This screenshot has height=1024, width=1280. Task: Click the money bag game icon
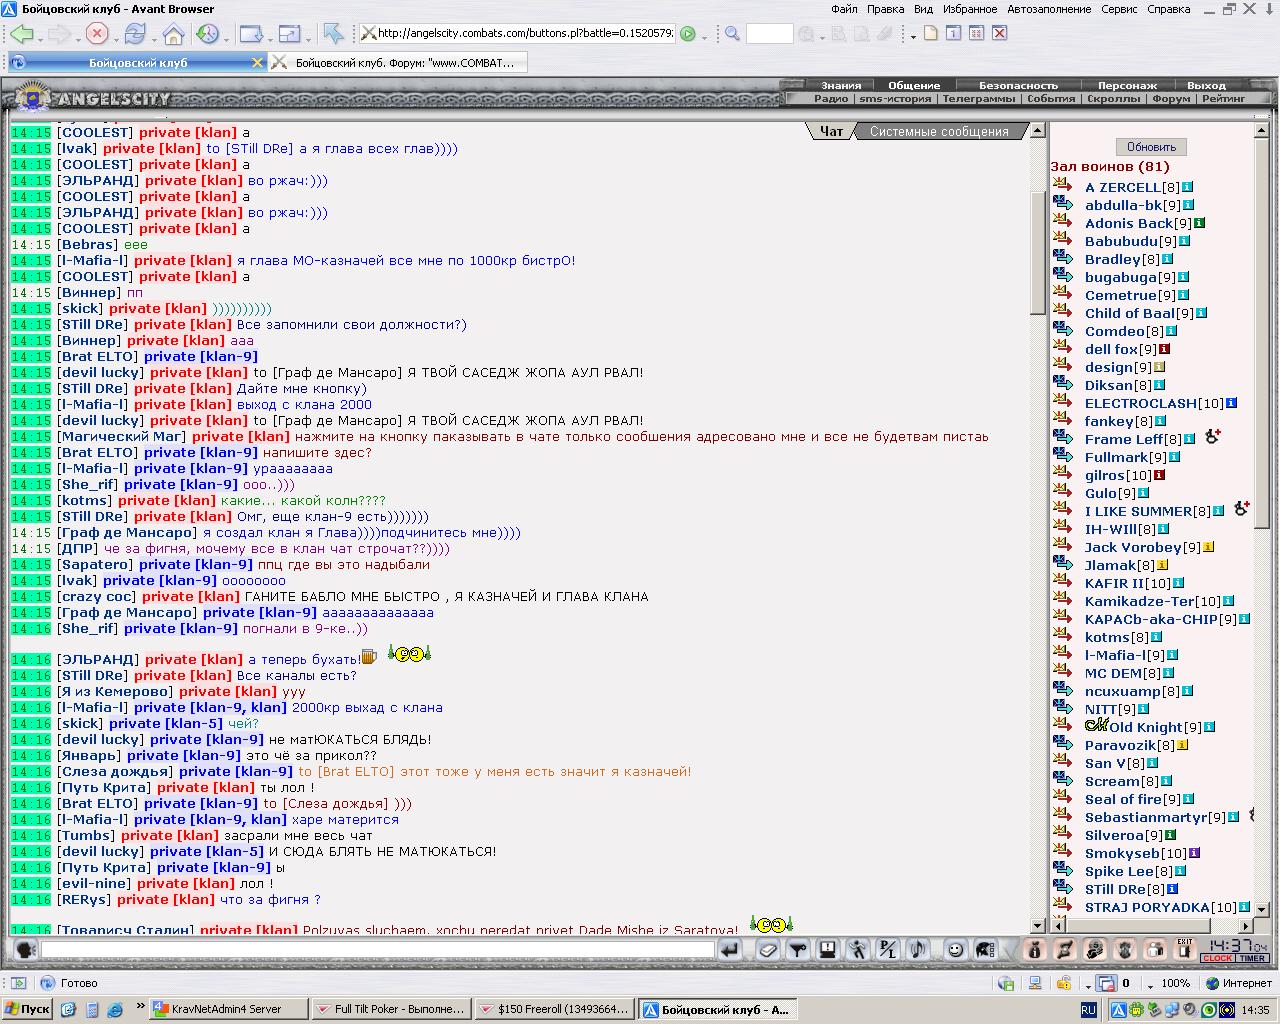pyautogui.click(x=1035, y=950)
